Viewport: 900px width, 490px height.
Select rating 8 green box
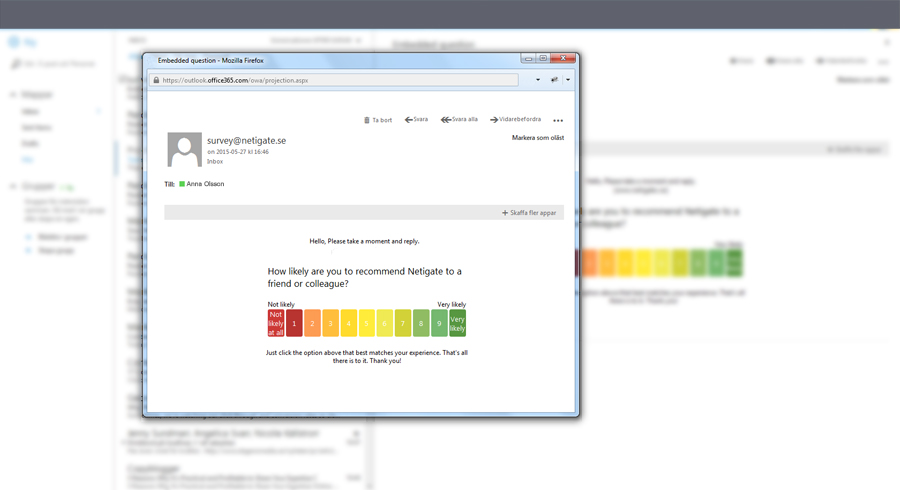tap(421, 323)
